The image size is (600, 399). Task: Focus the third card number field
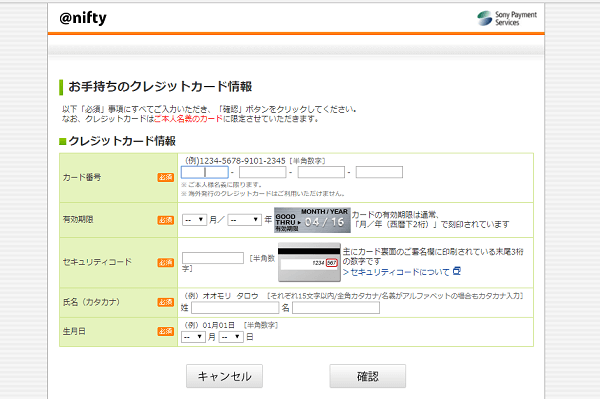tap(321, 172)
